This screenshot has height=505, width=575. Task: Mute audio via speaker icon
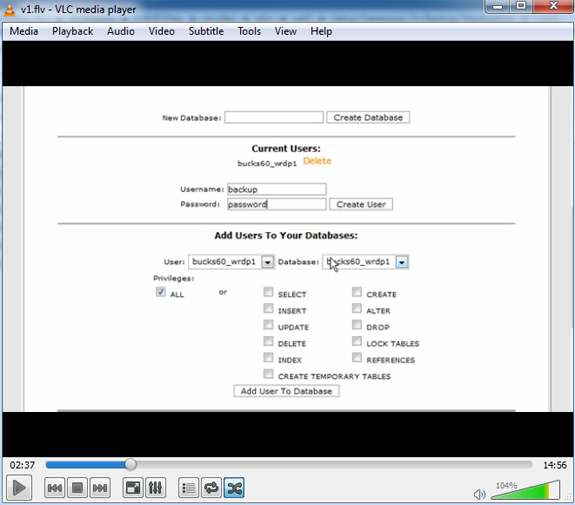pyautogui.click(x=479, y=494)
